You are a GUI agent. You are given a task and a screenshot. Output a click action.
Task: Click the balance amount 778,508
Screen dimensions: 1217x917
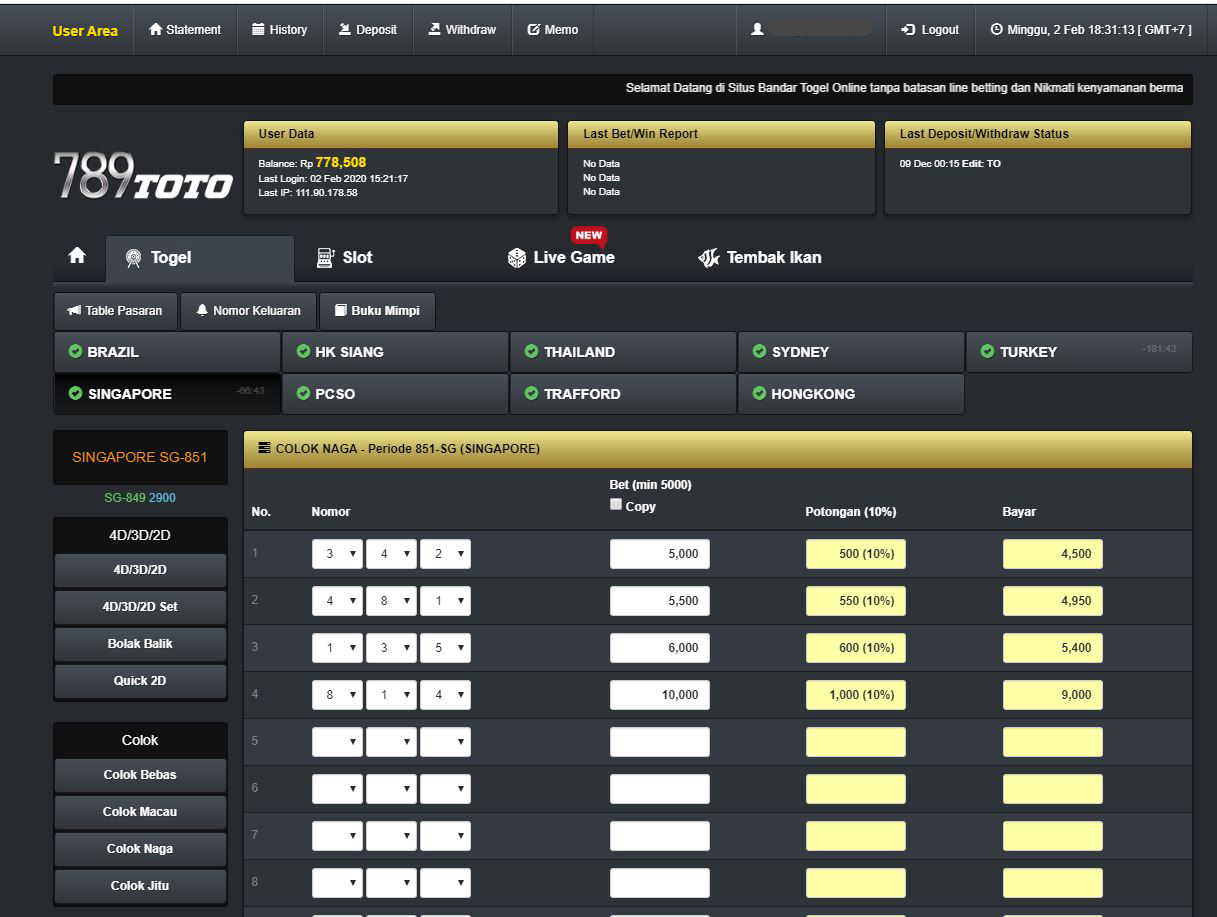(x=341, y=162)
